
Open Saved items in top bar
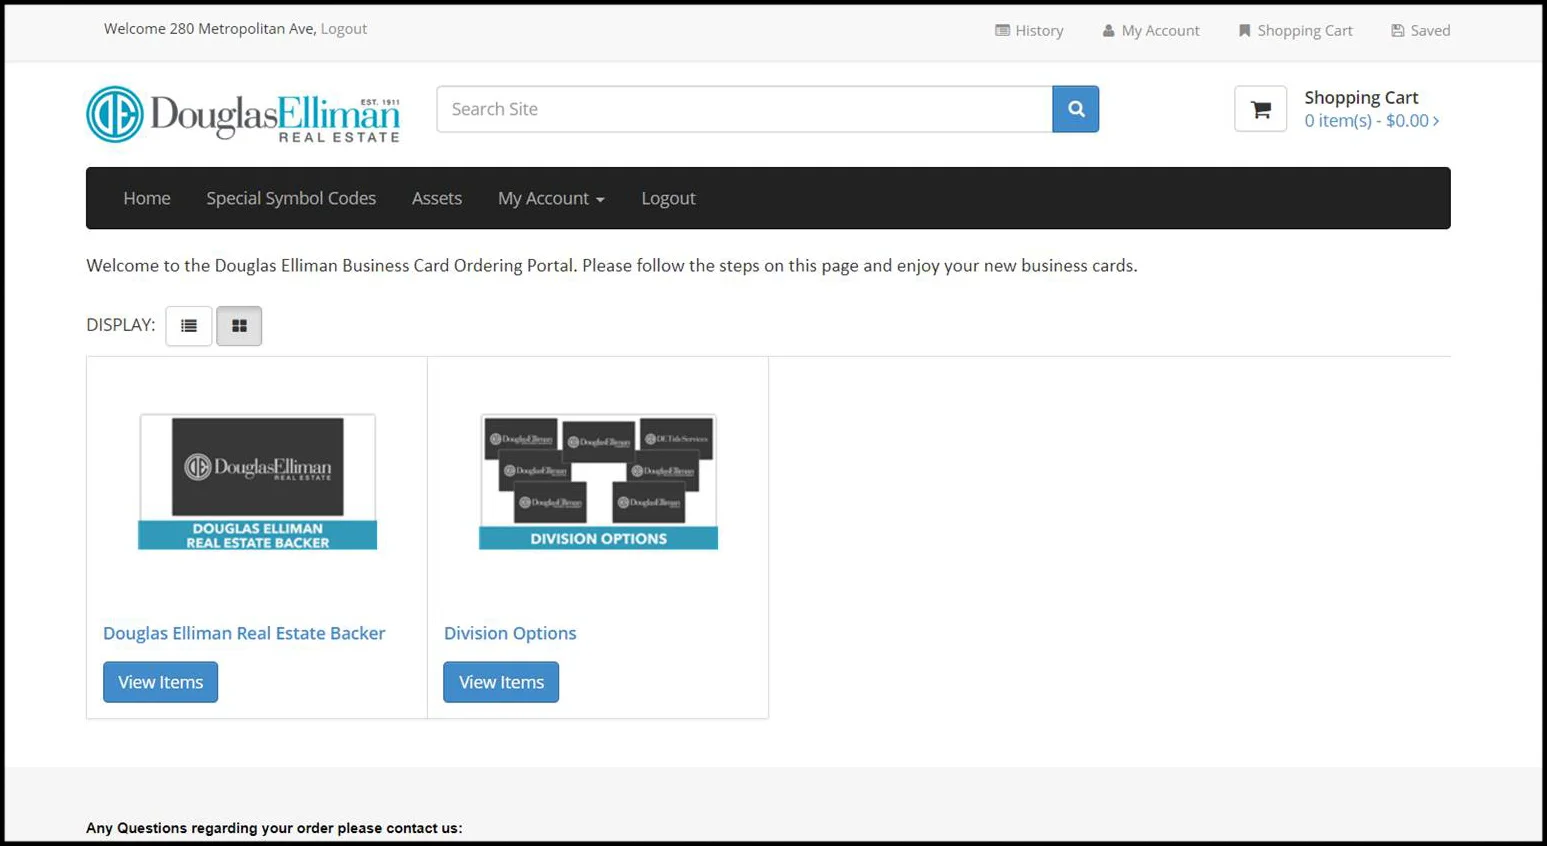tap(1420, 31)
